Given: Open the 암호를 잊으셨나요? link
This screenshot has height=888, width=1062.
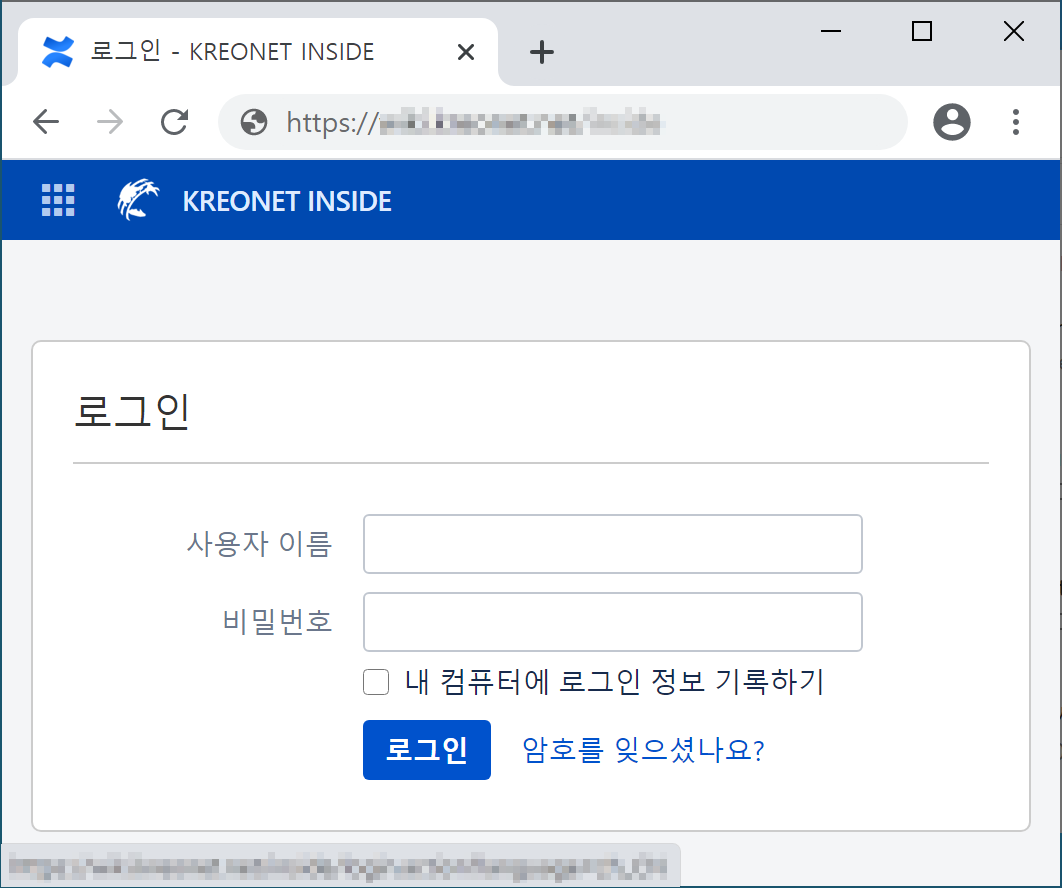Looking at the screenshot, I should pos(643,750).
